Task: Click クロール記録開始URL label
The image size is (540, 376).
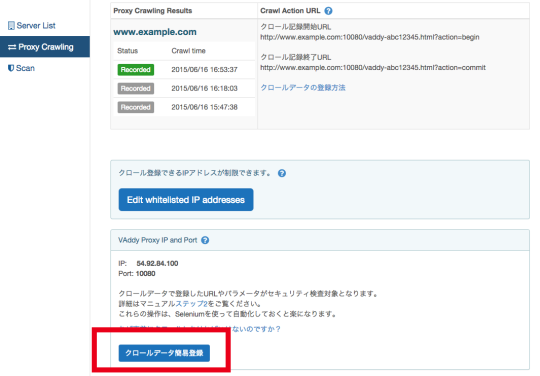Action: pos(295,27)
